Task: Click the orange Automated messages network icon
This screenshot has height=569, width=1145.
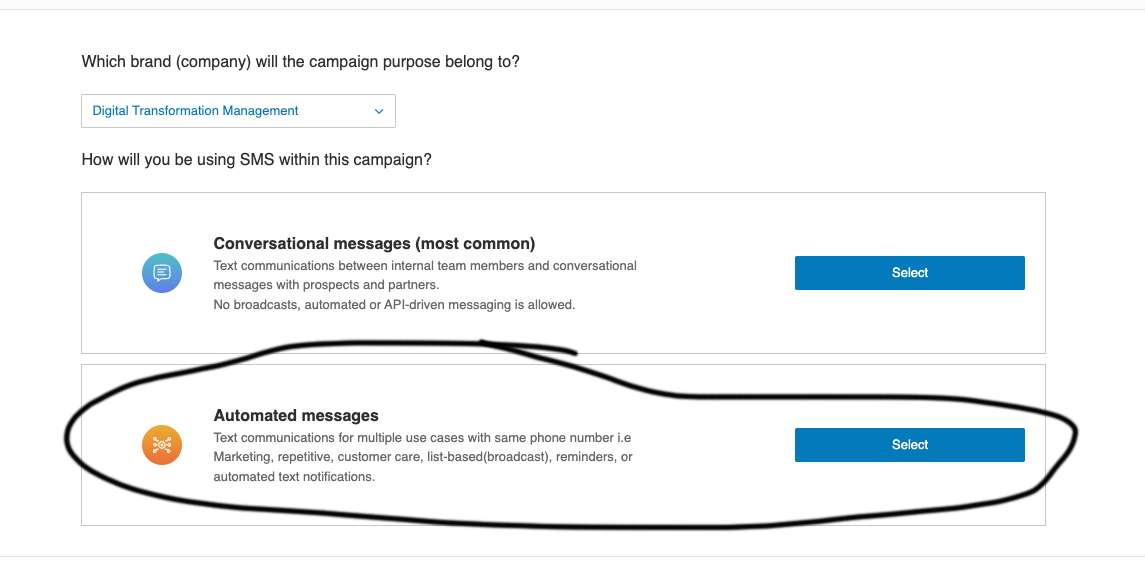Action: [x=161, y=445]
